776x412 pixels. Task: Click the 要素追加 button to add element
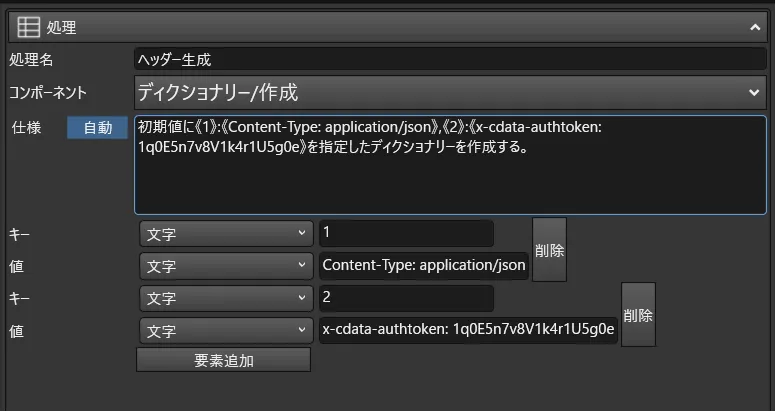223,360
